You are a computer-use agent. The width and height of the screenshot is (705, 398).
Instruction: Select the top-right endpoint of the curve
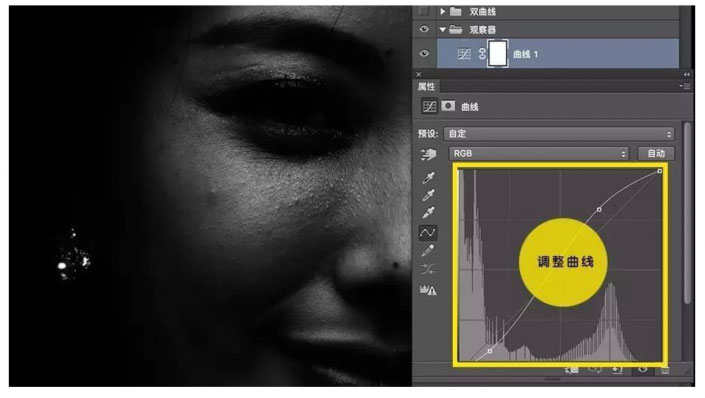(660, 171)
